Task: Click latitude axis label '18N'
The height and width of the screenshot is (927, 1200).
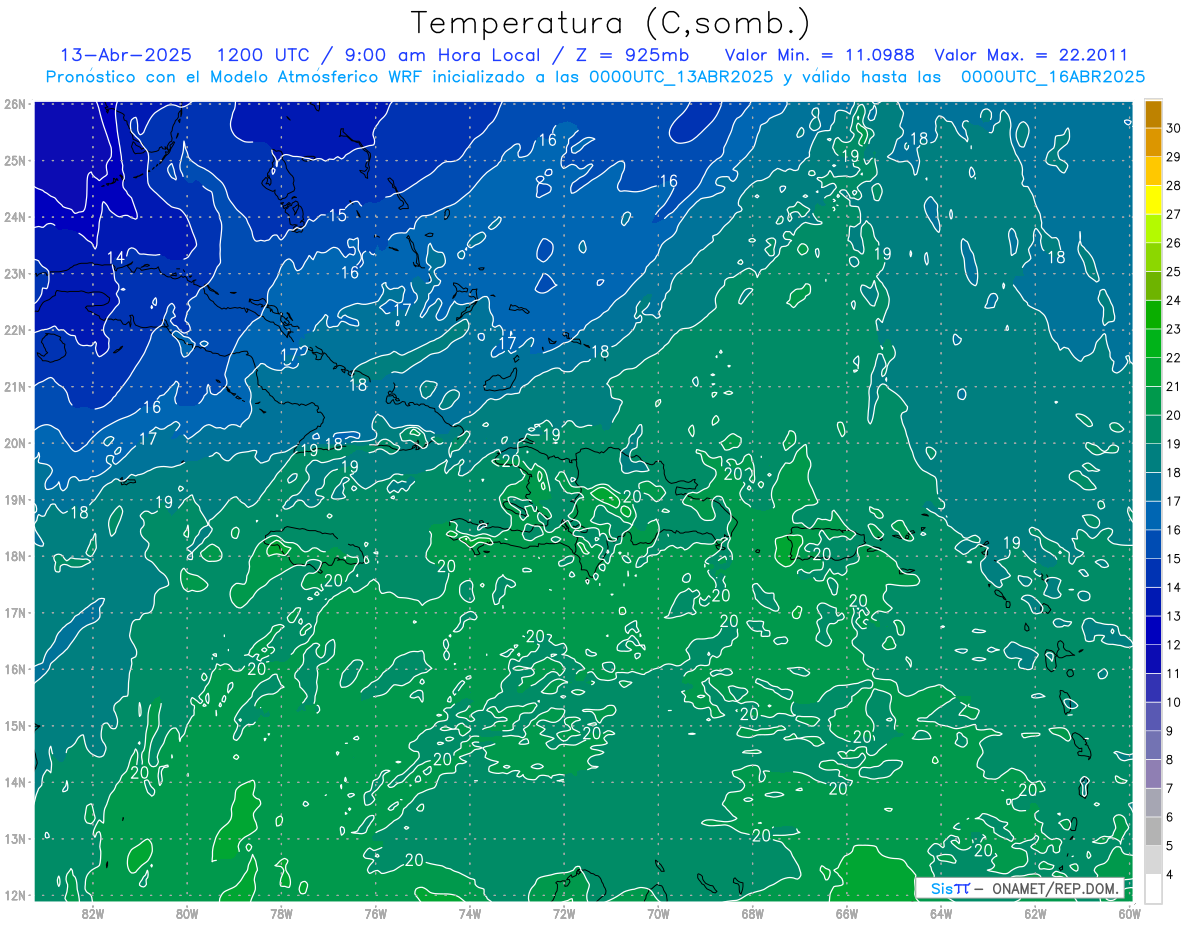Action: 15,556
